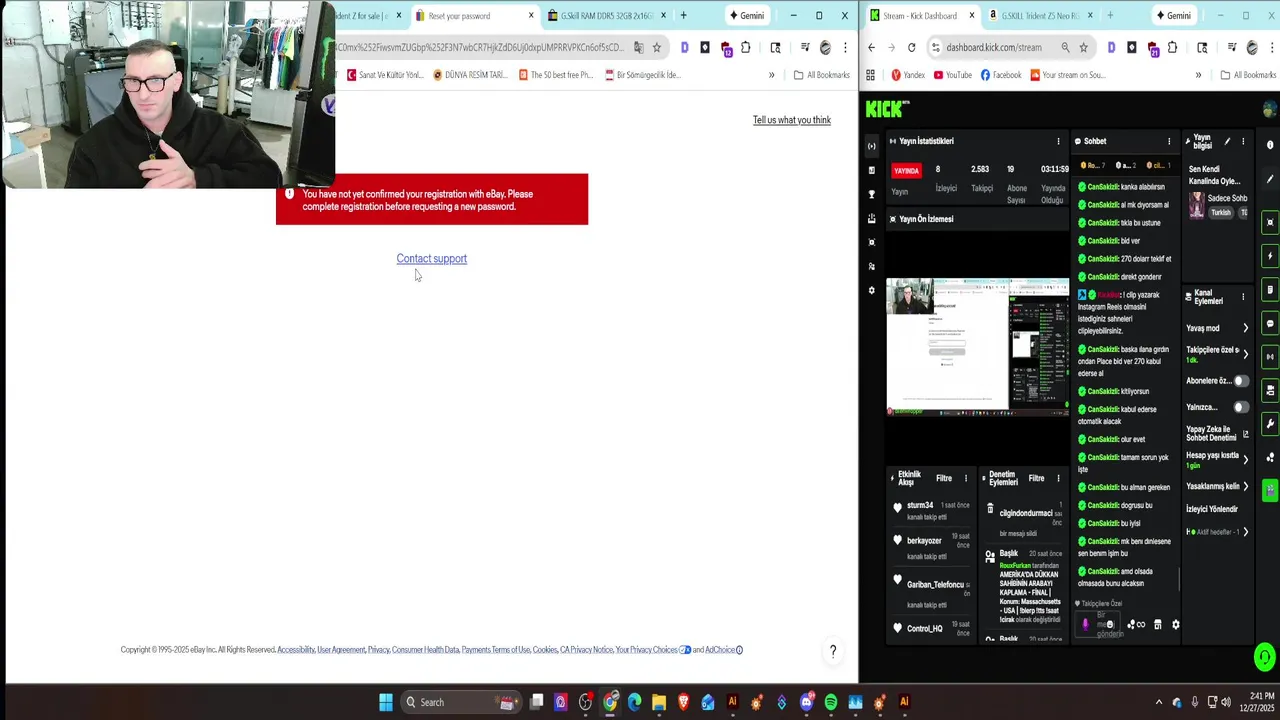This screenshot has width=1280, height=720.
Task: Open Filtre in Etkinlik Akışı panel
Action: (943, 478)
